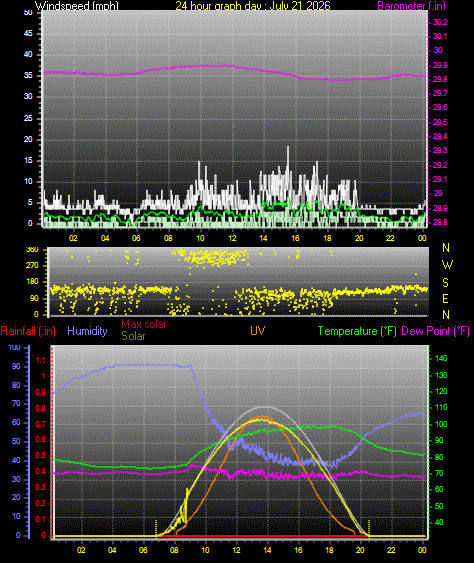
Task: Click the '29.8' barometer axis value
Action: point(440,79)
